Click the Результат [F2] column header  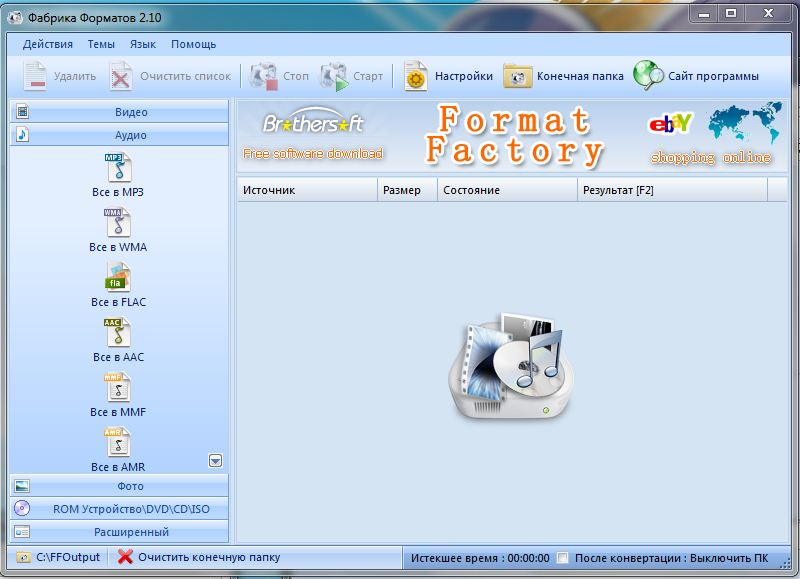pos(672,190)
